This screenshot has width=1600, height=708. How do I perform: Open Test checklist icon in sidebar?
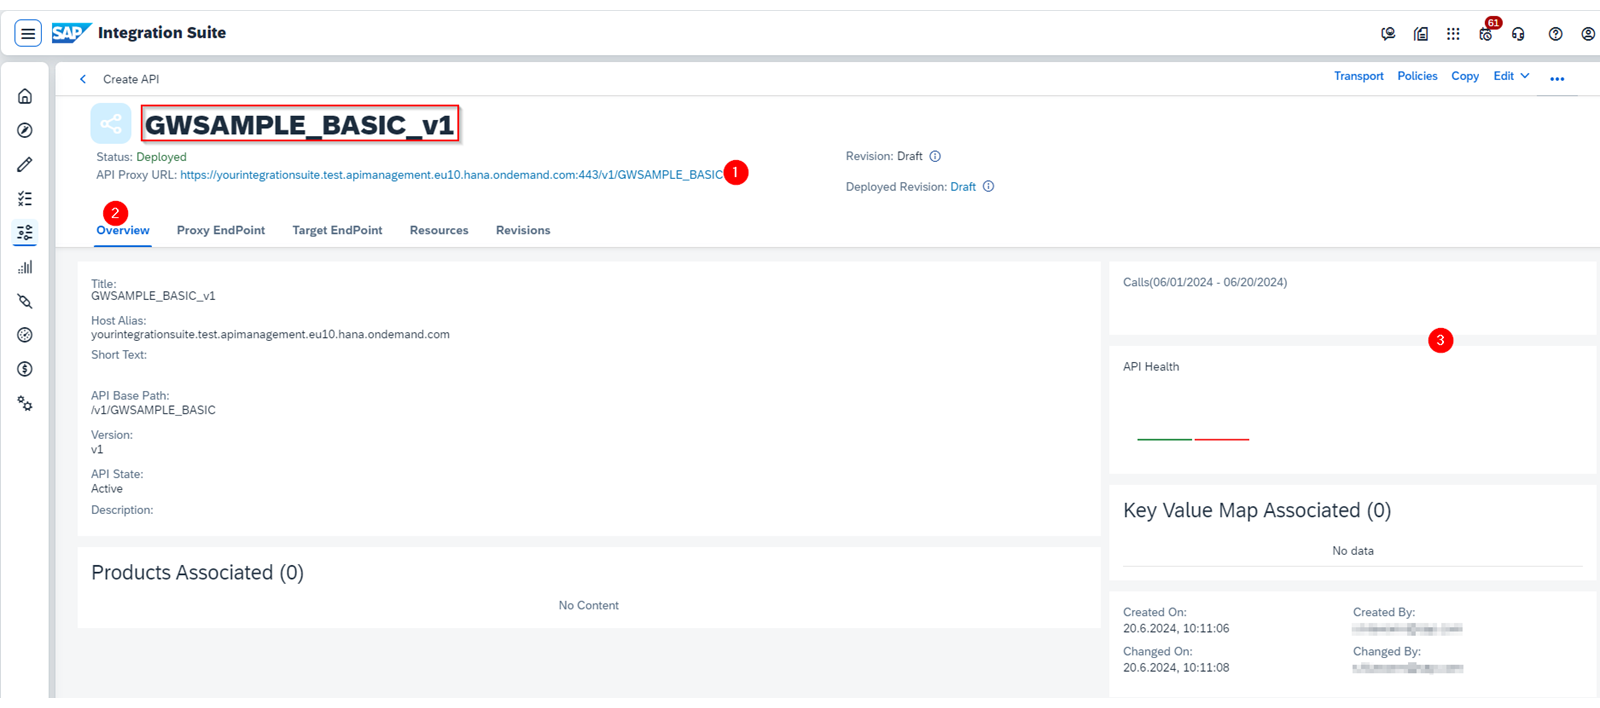25,199
